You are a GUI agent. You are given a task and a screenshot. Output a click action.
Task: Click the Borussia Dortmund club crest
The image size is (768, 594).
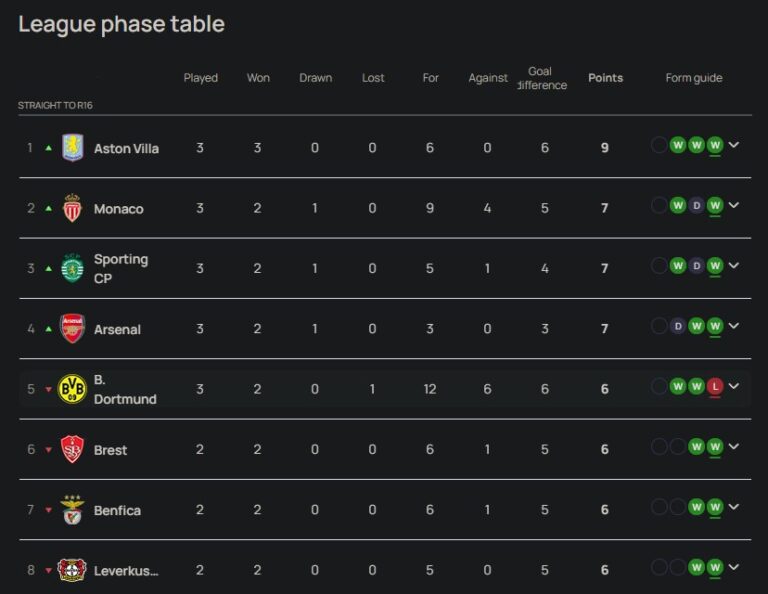pyautogui.click(x=72, y=389)
